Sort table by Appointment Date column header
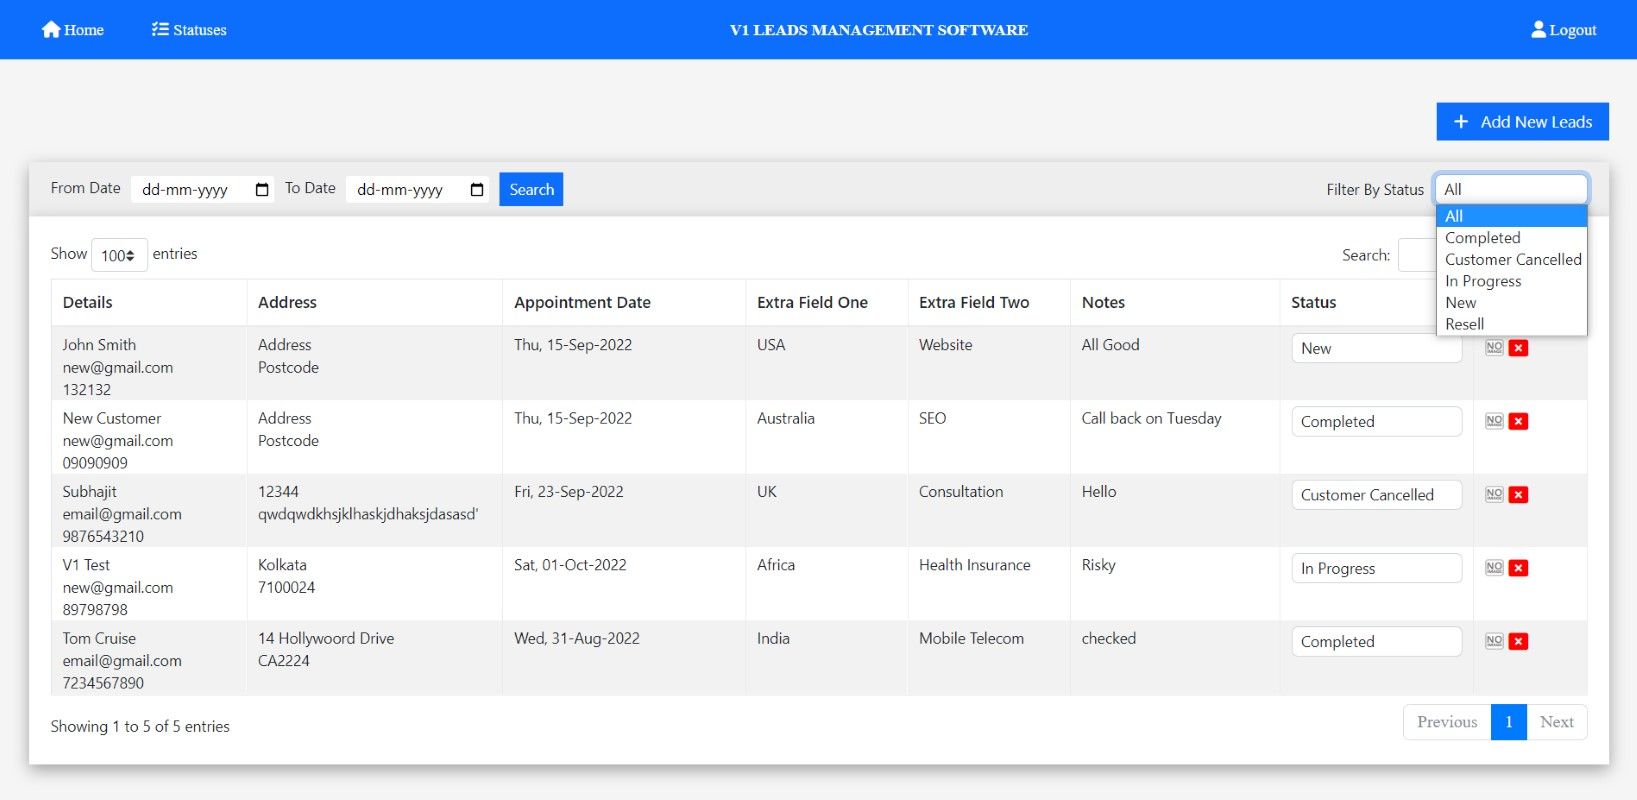The width and height of the screenshot is (1637, 800). tap(582, 302)
